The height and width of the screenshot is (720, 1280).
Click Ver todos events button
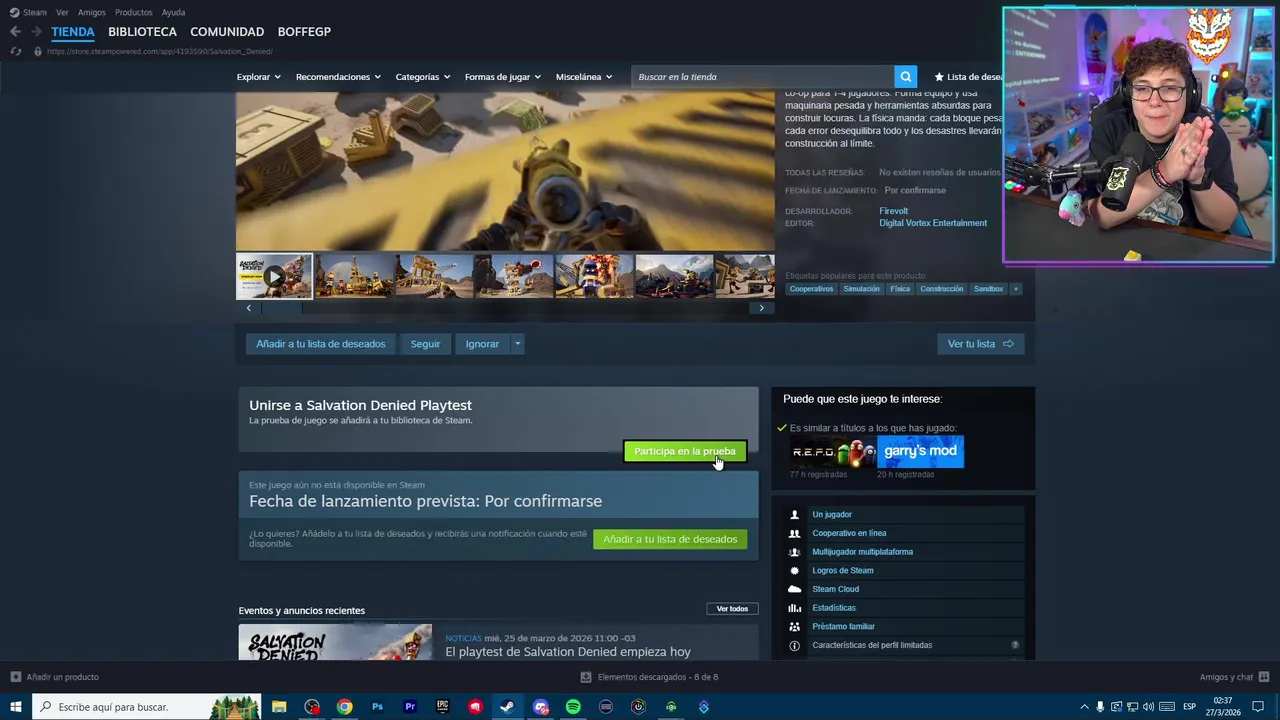(x=732, y=609)
